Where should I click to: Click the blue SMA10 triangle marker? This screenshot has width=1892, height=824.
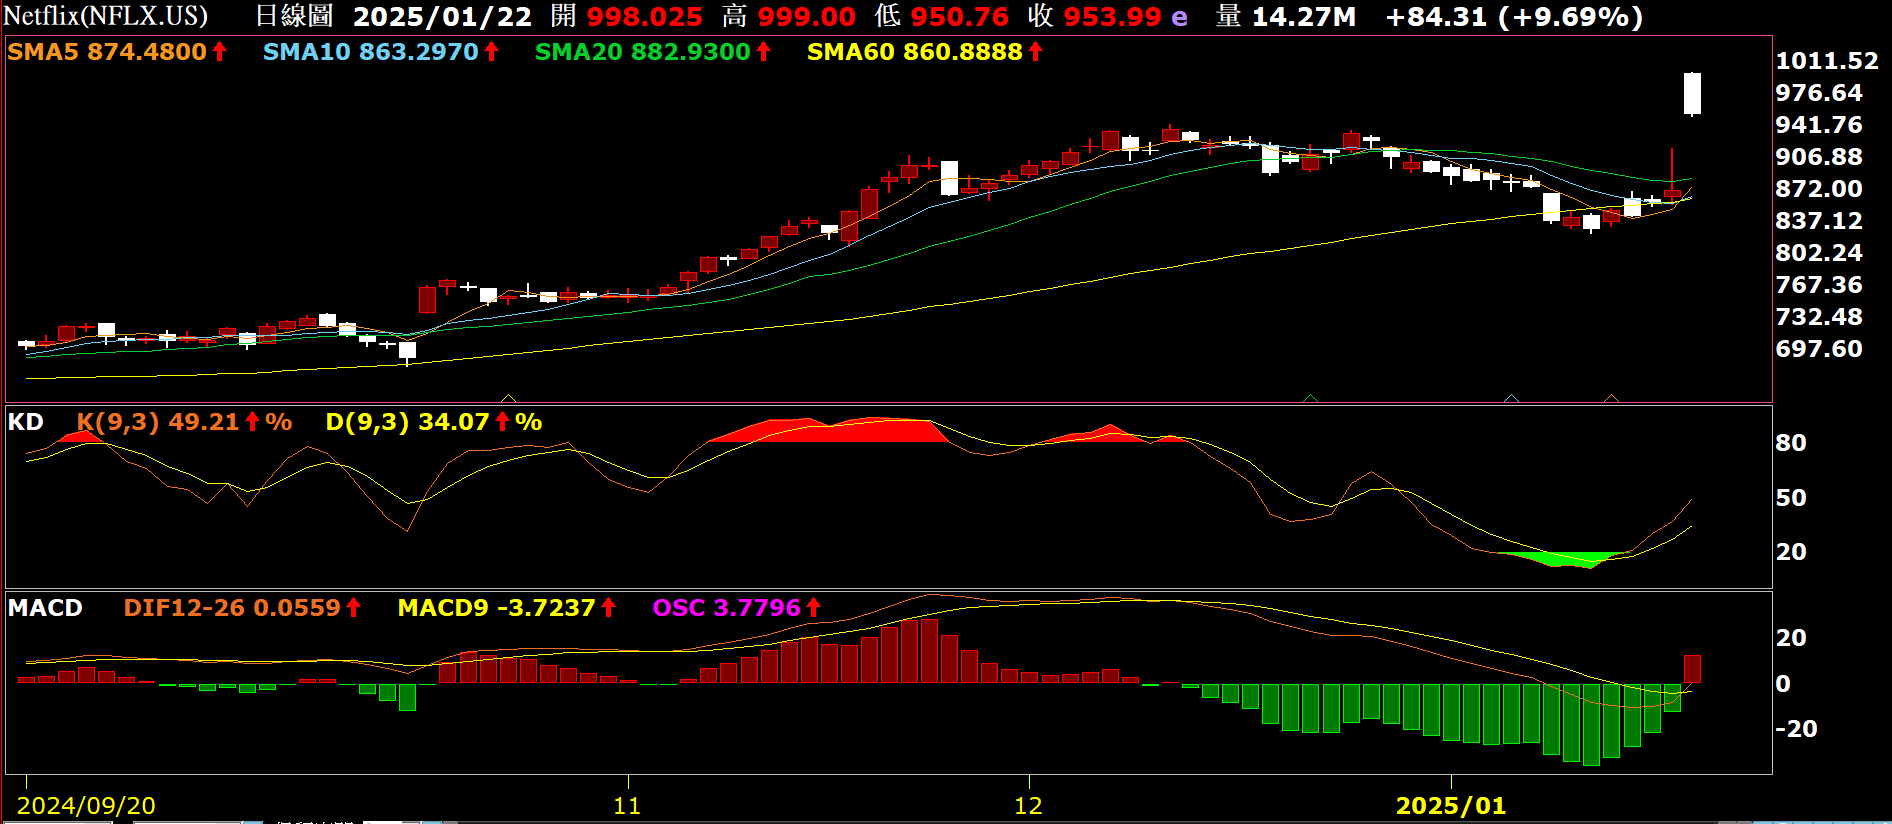(x=1511, y=398)
